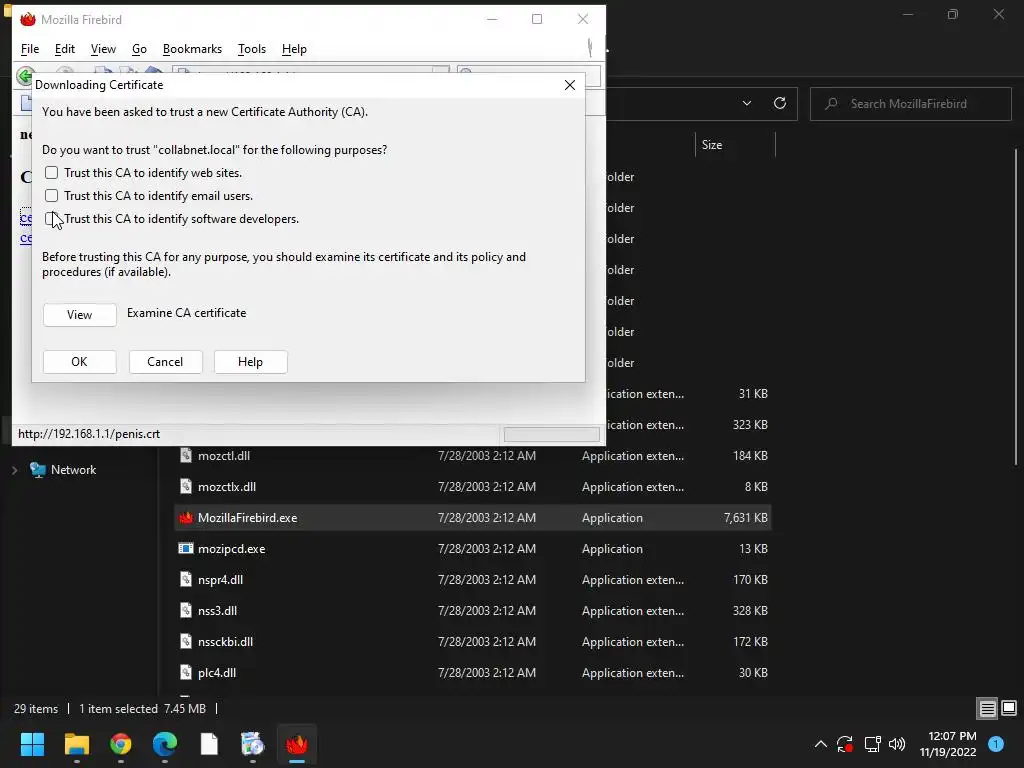
Task: Click the status bar URL penis.crt text
Action: [x=89, y=434]
